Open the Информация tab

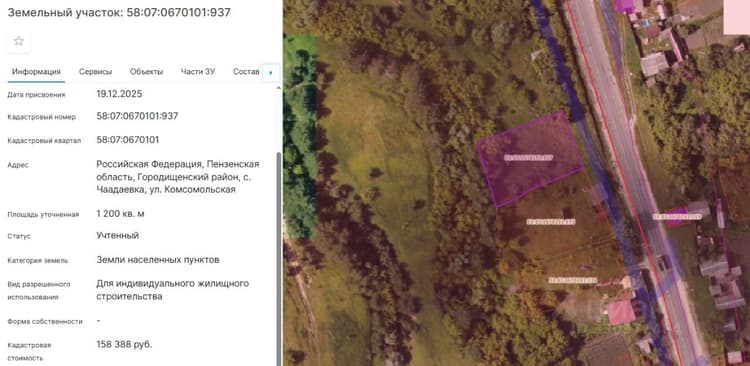(36, 72)
